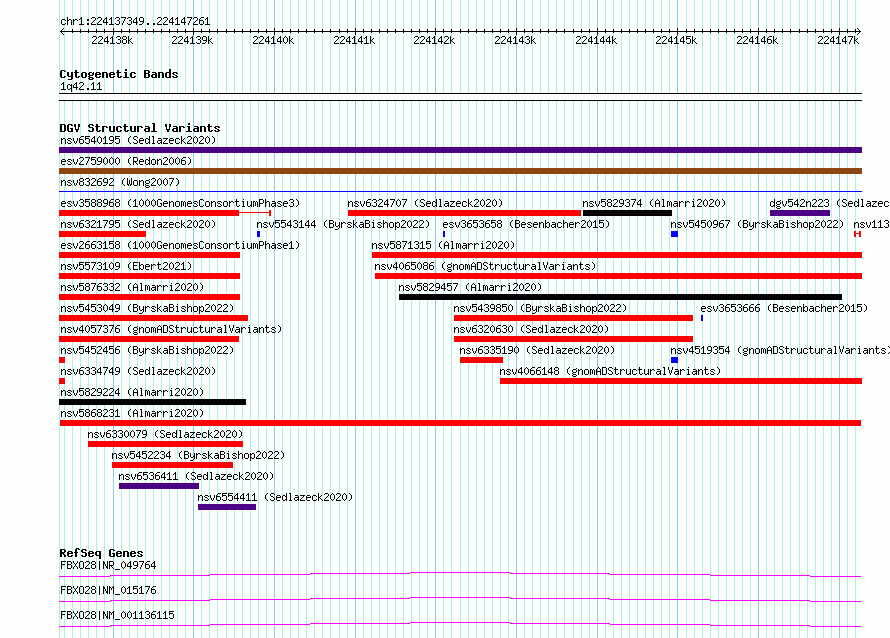Click FBXO28|NM_001136115 transcript label
Viewport: 890px width, 638px height.
[117, 615]
